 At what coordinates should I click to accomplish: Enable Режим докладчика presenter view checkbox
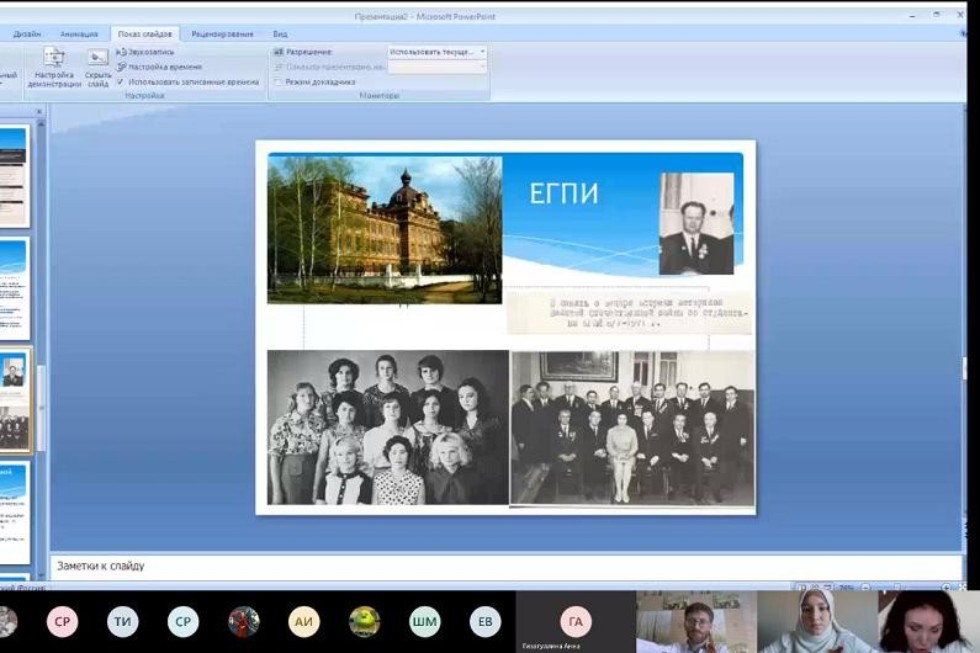coord(278,82)
